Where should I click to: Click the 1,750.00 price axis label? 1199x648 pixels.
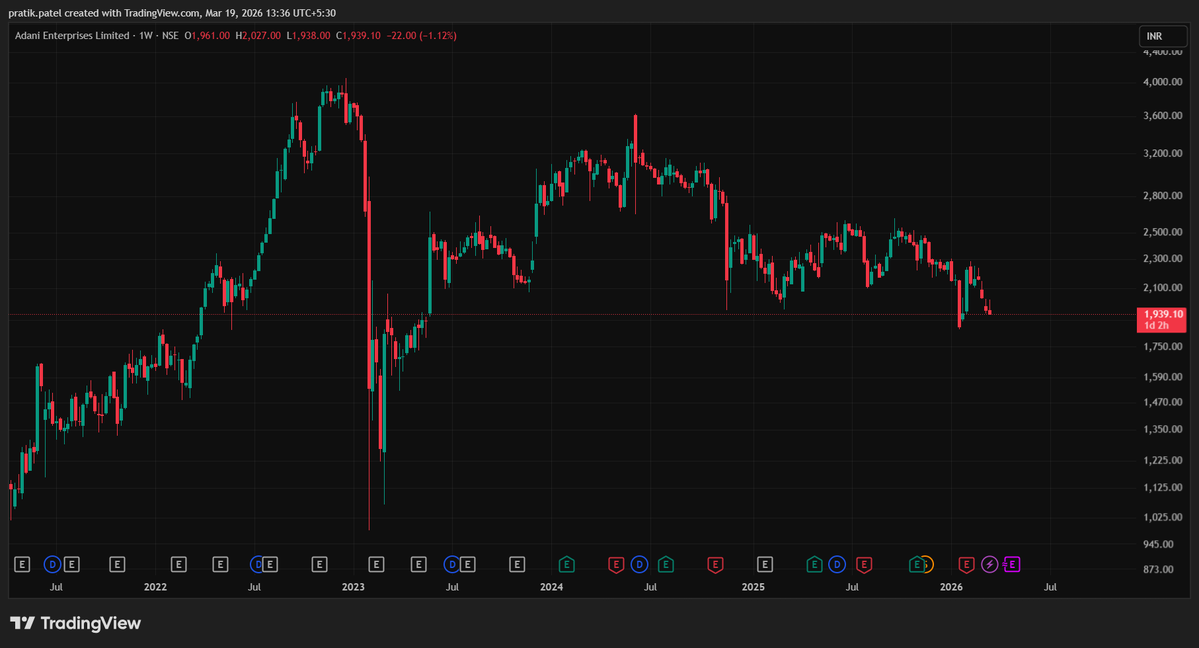coord(1162,347)
